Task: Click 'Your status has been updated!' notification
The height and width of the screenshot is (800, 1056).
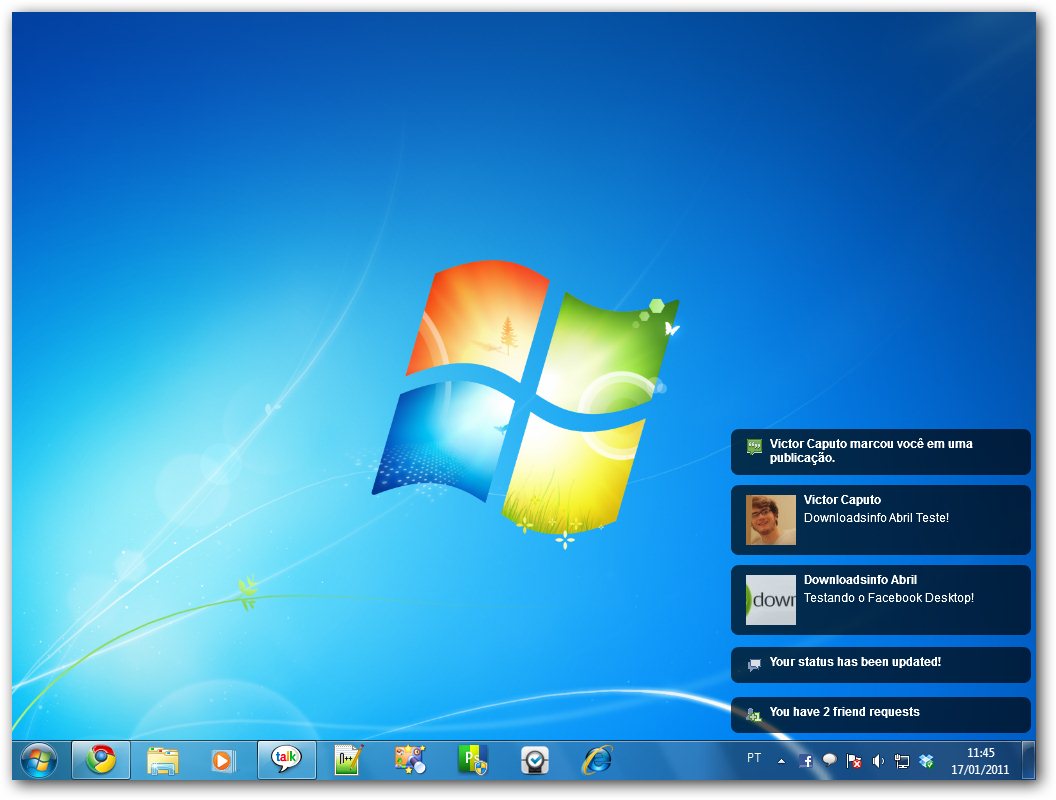Action: (x=881, y=665)
